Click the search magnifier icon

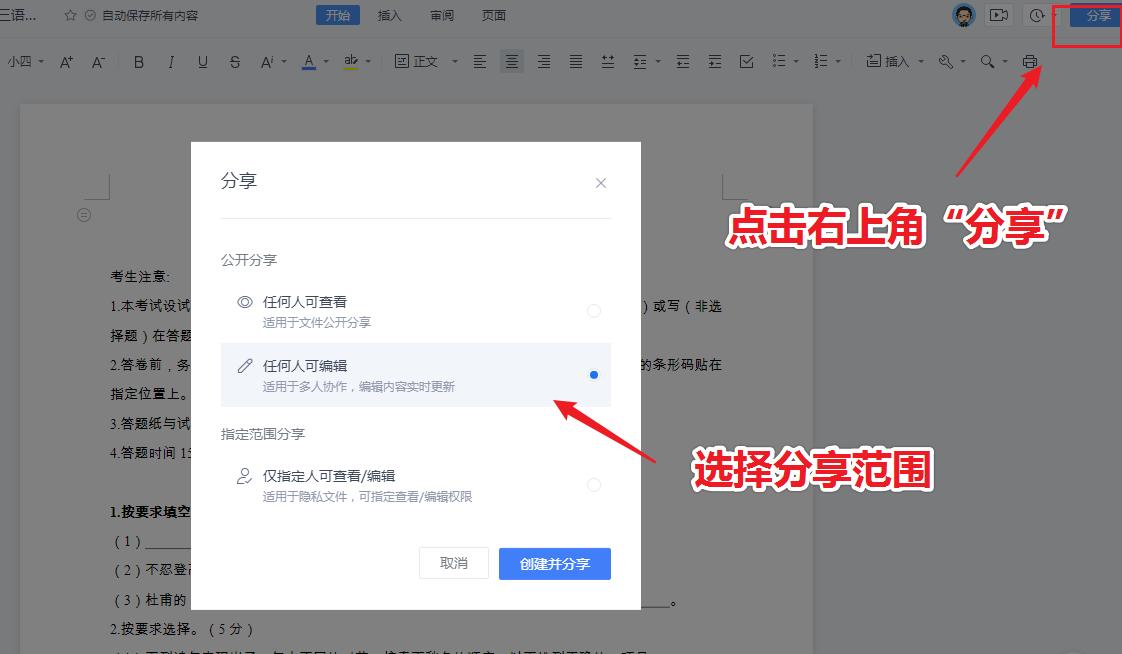pos(988,61)
